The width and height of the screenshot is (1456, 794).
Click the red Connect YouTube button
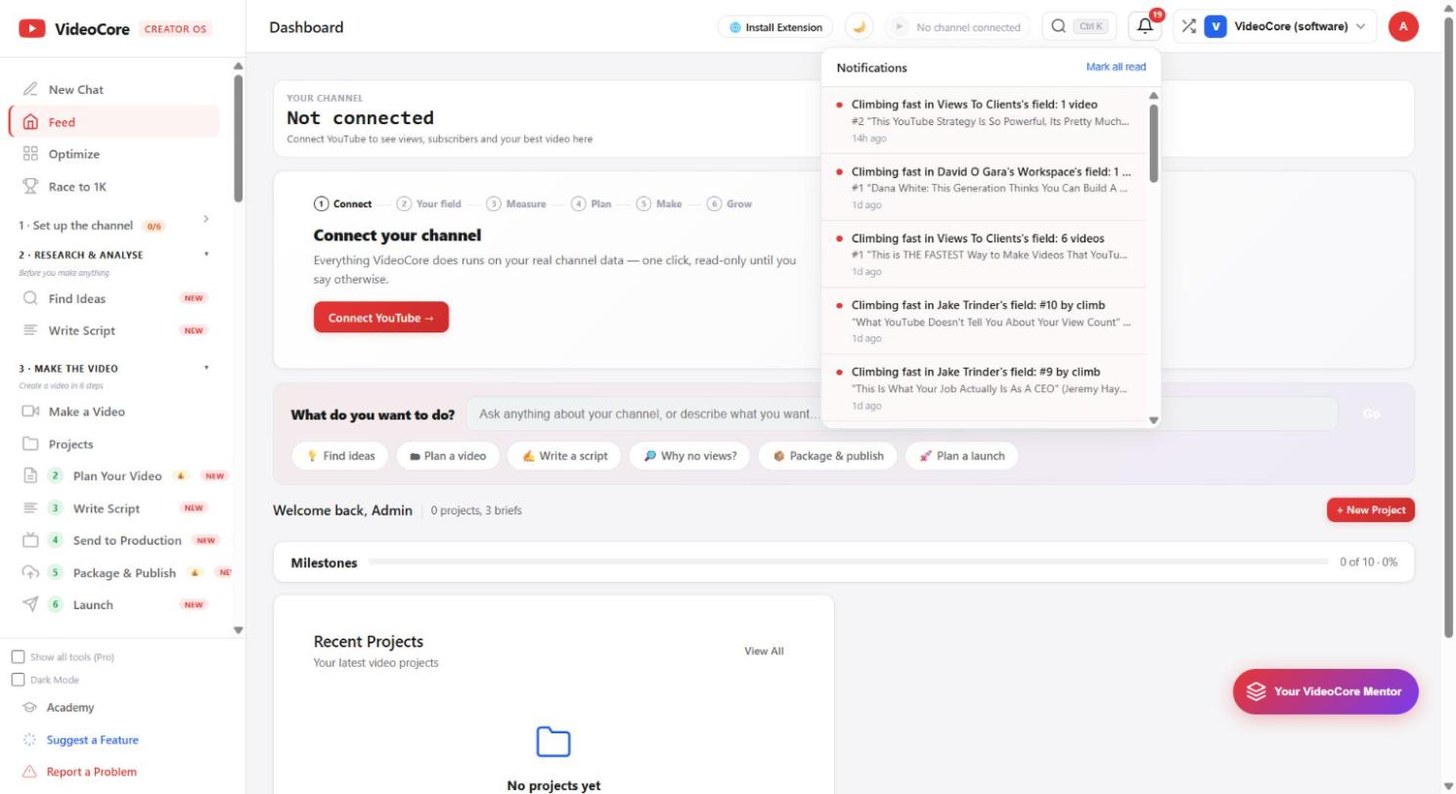pos(381,318)
